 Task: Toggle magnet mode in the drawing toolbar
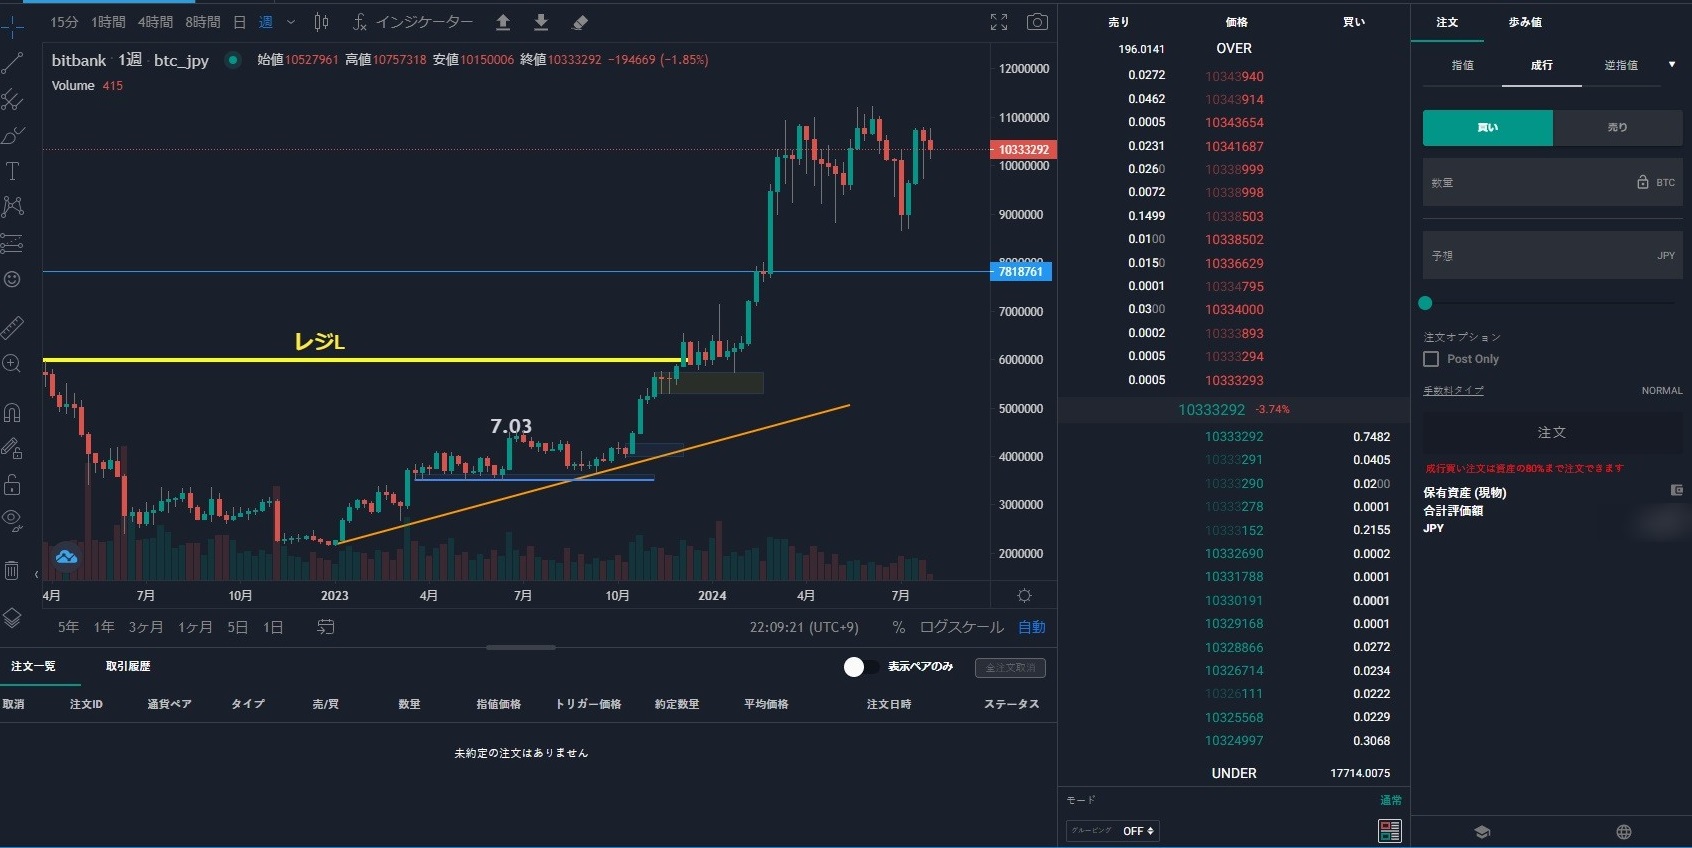[x=12, y=411]
